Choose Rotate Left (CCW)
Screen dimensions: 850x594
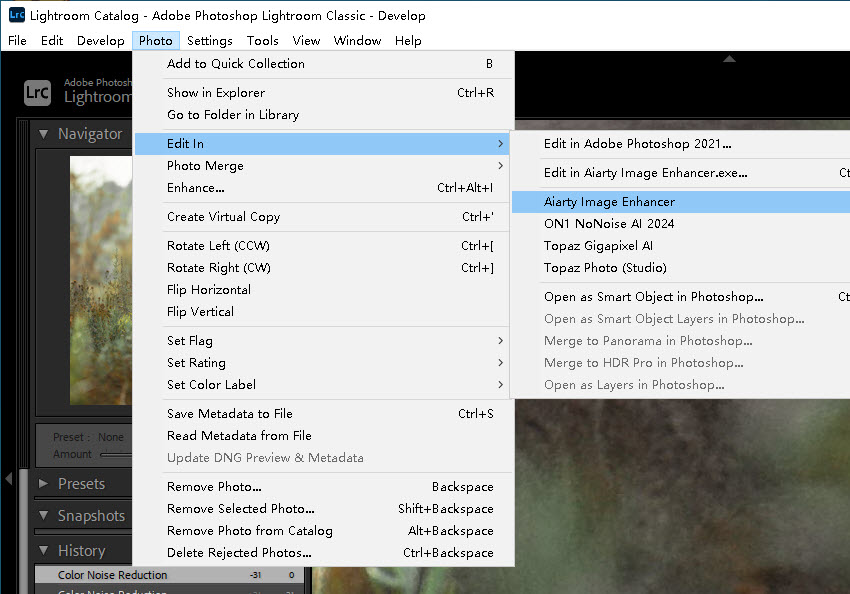point(322,246)
